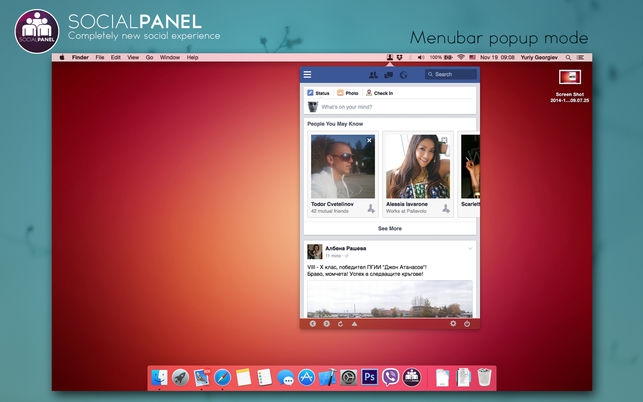Click the volume icon in menubar
This screenshot has height=402, width=643.
click(x=421, y=57)
